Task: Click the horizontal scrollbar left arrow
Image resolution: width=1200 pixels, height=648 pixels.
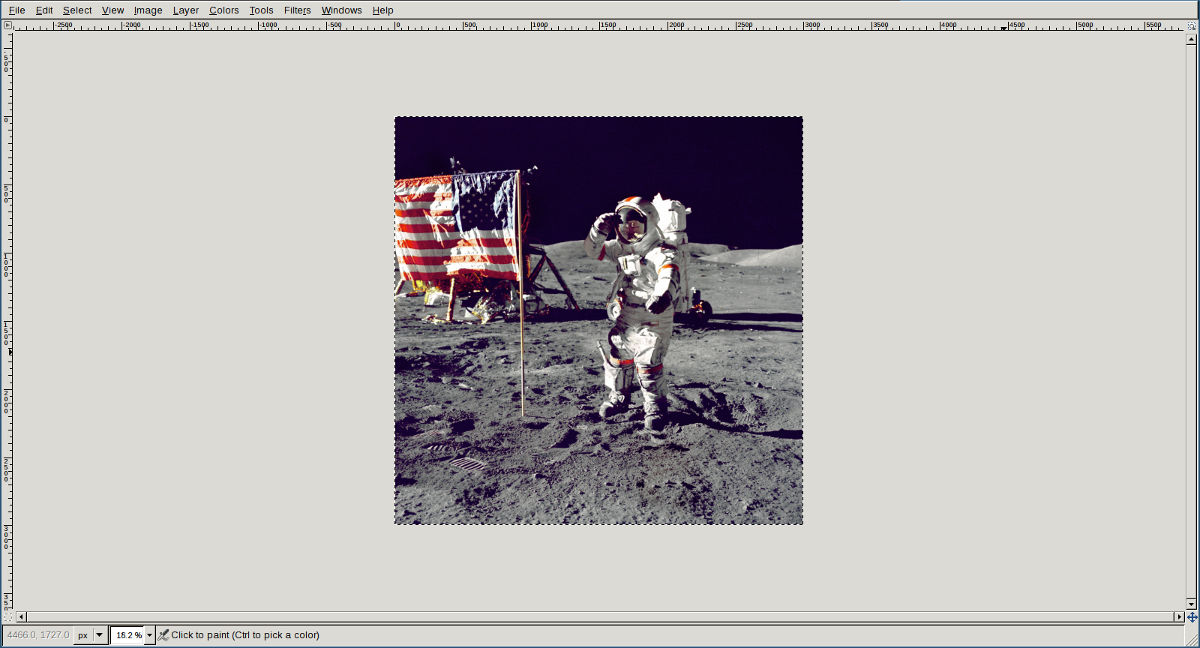Action: point(21,617)
